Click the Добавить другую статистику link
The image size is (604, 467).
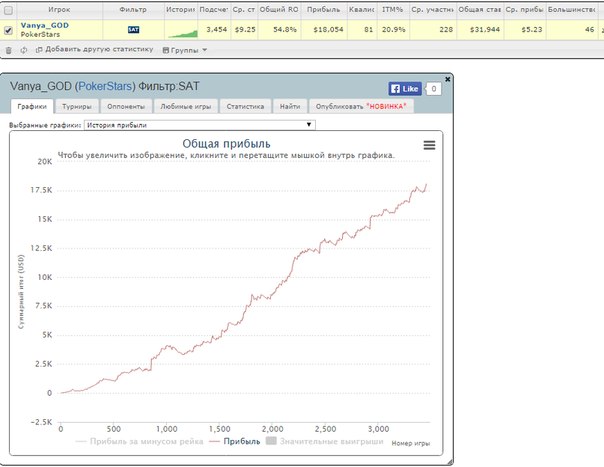(99, 49)
